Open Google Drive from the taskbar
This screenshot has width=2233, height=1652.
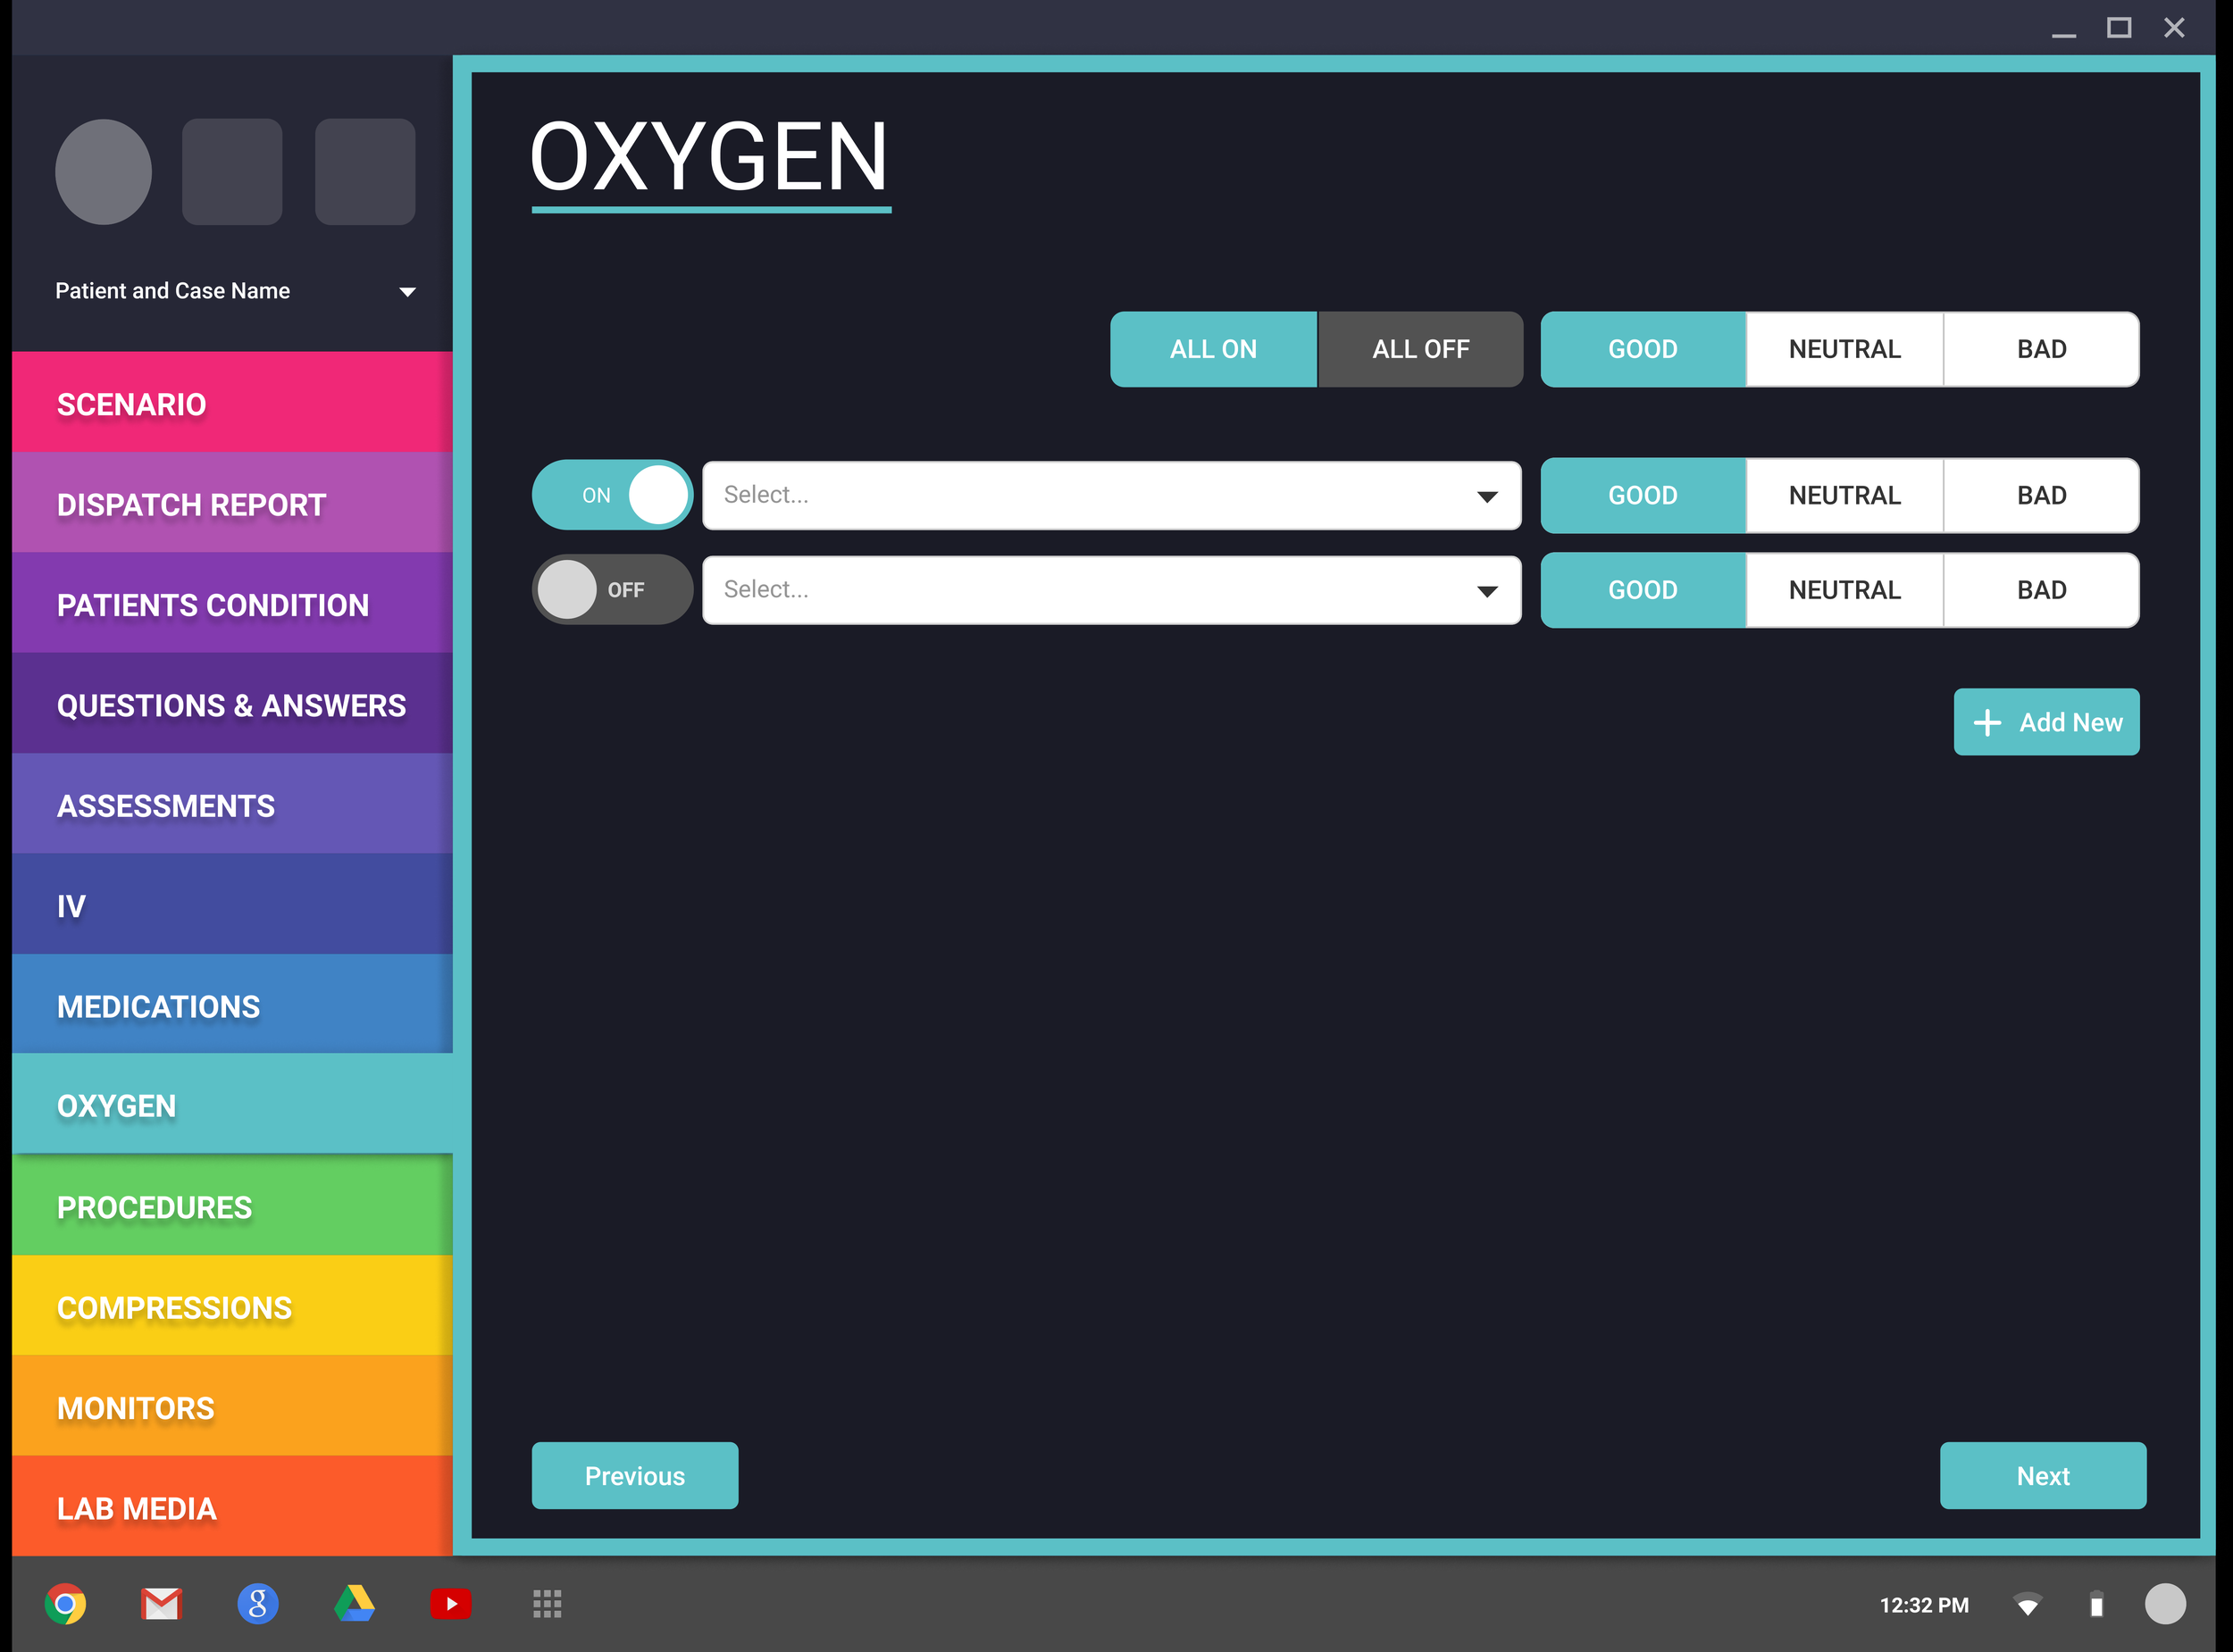355,1604
